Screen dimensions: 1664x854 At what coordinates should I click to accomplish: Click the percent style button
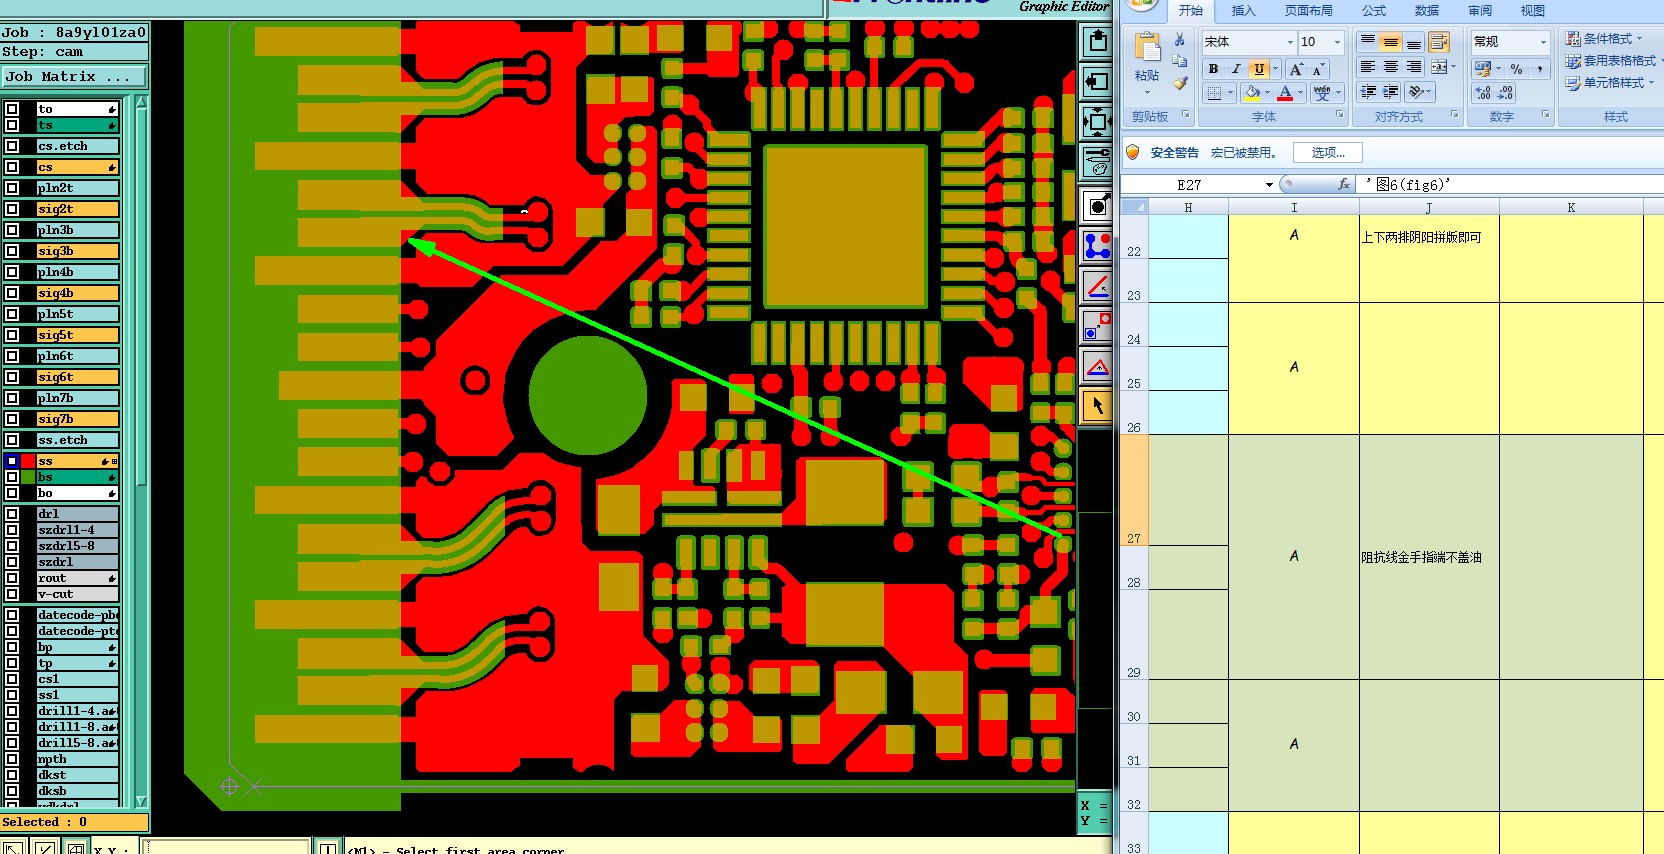tap(1517, 69)
